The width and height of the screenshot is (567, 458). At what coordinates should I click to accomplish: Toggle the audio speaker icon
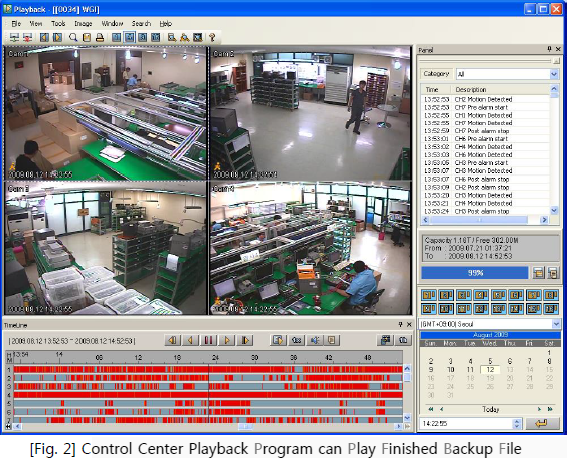(x=315, y=340)
